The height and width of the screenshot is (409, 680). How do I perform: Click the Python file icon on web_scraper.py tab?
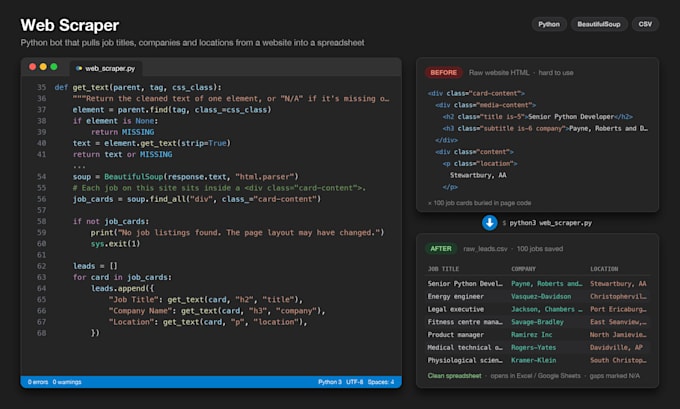point(79,69)
